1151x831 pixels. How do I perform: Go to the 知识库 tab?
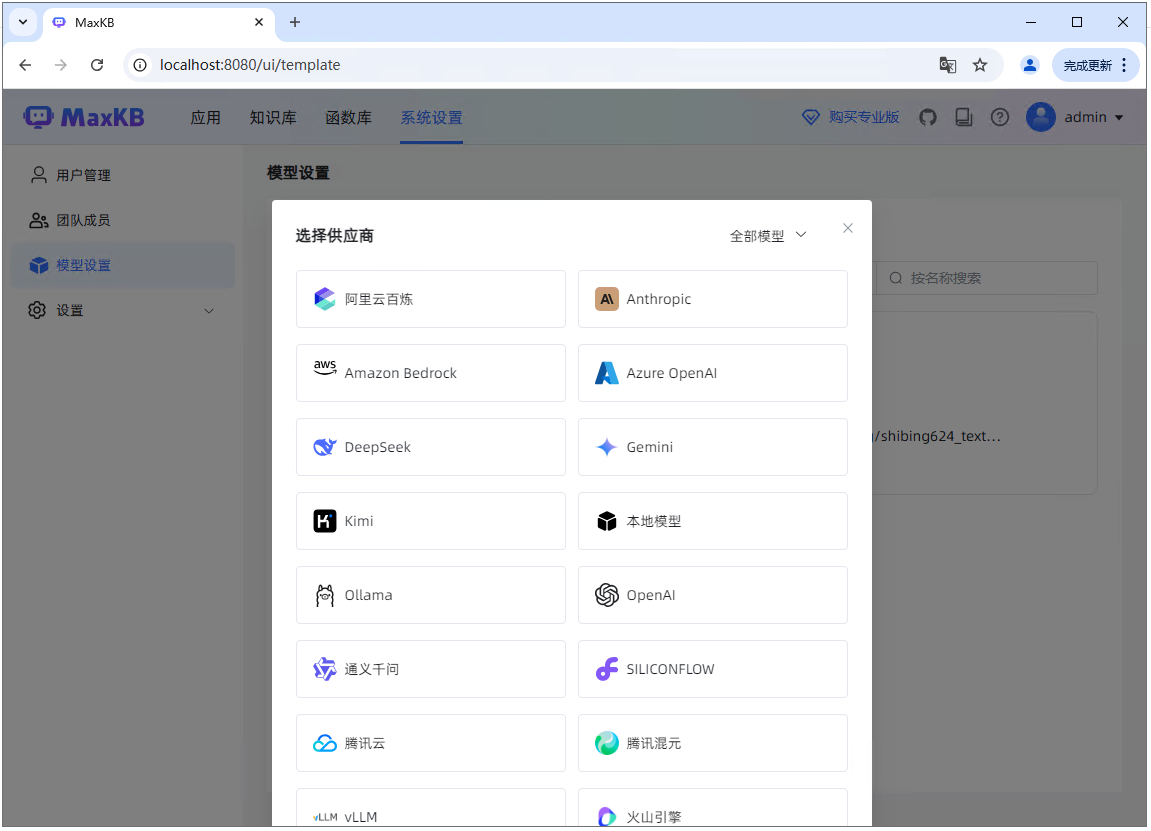[273, 117]
